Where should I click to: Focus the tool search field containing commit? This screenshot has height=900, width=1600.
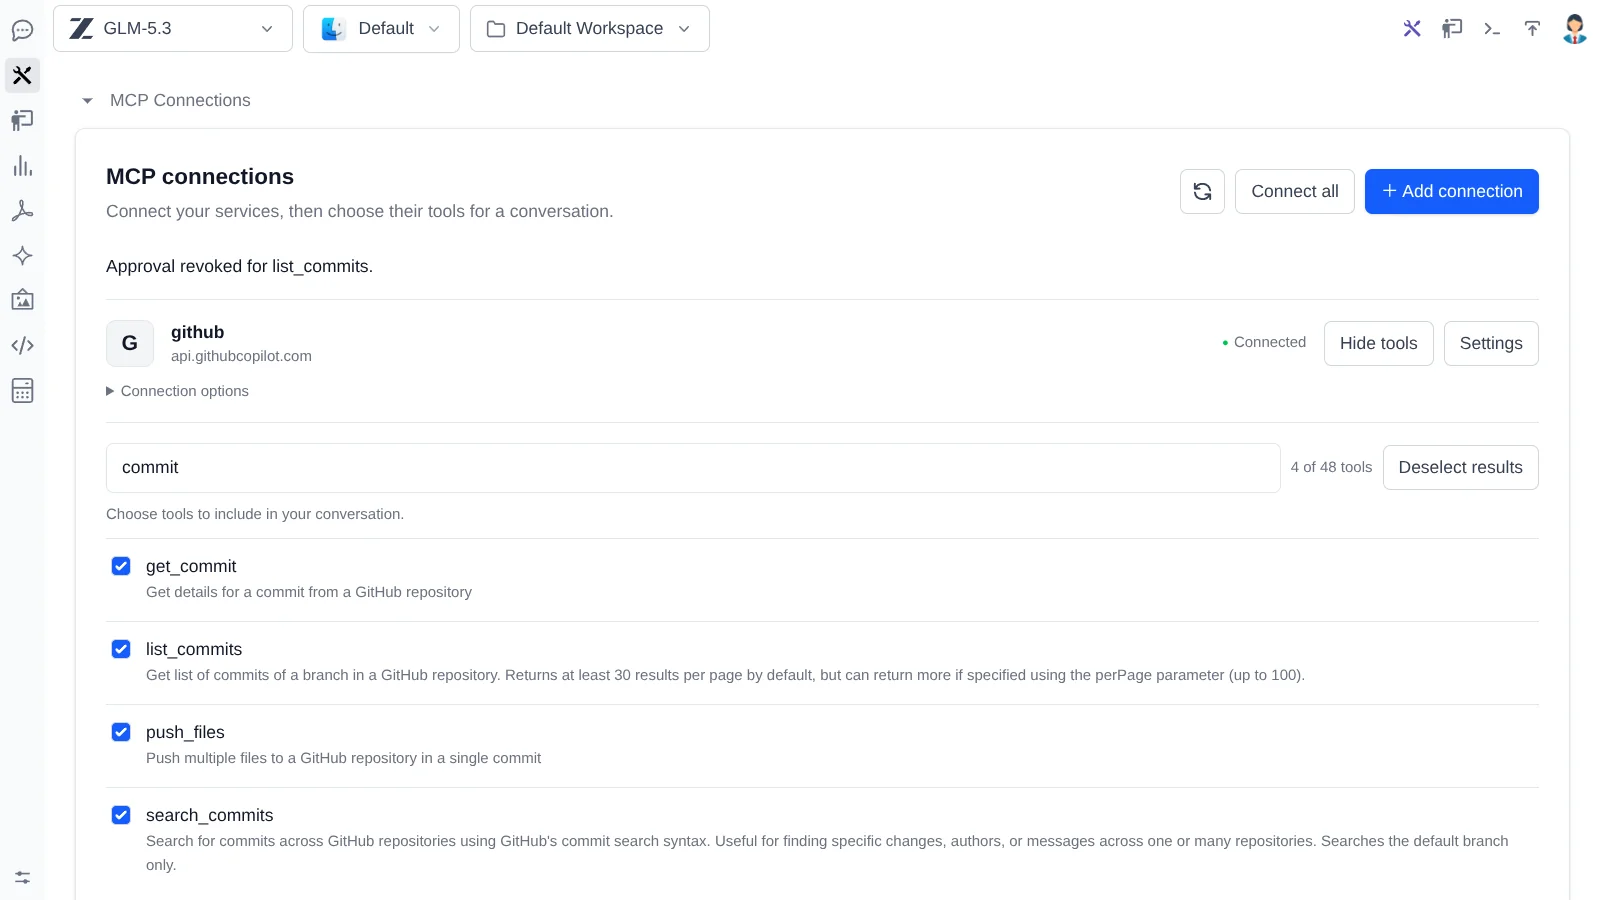click(693, 468)
